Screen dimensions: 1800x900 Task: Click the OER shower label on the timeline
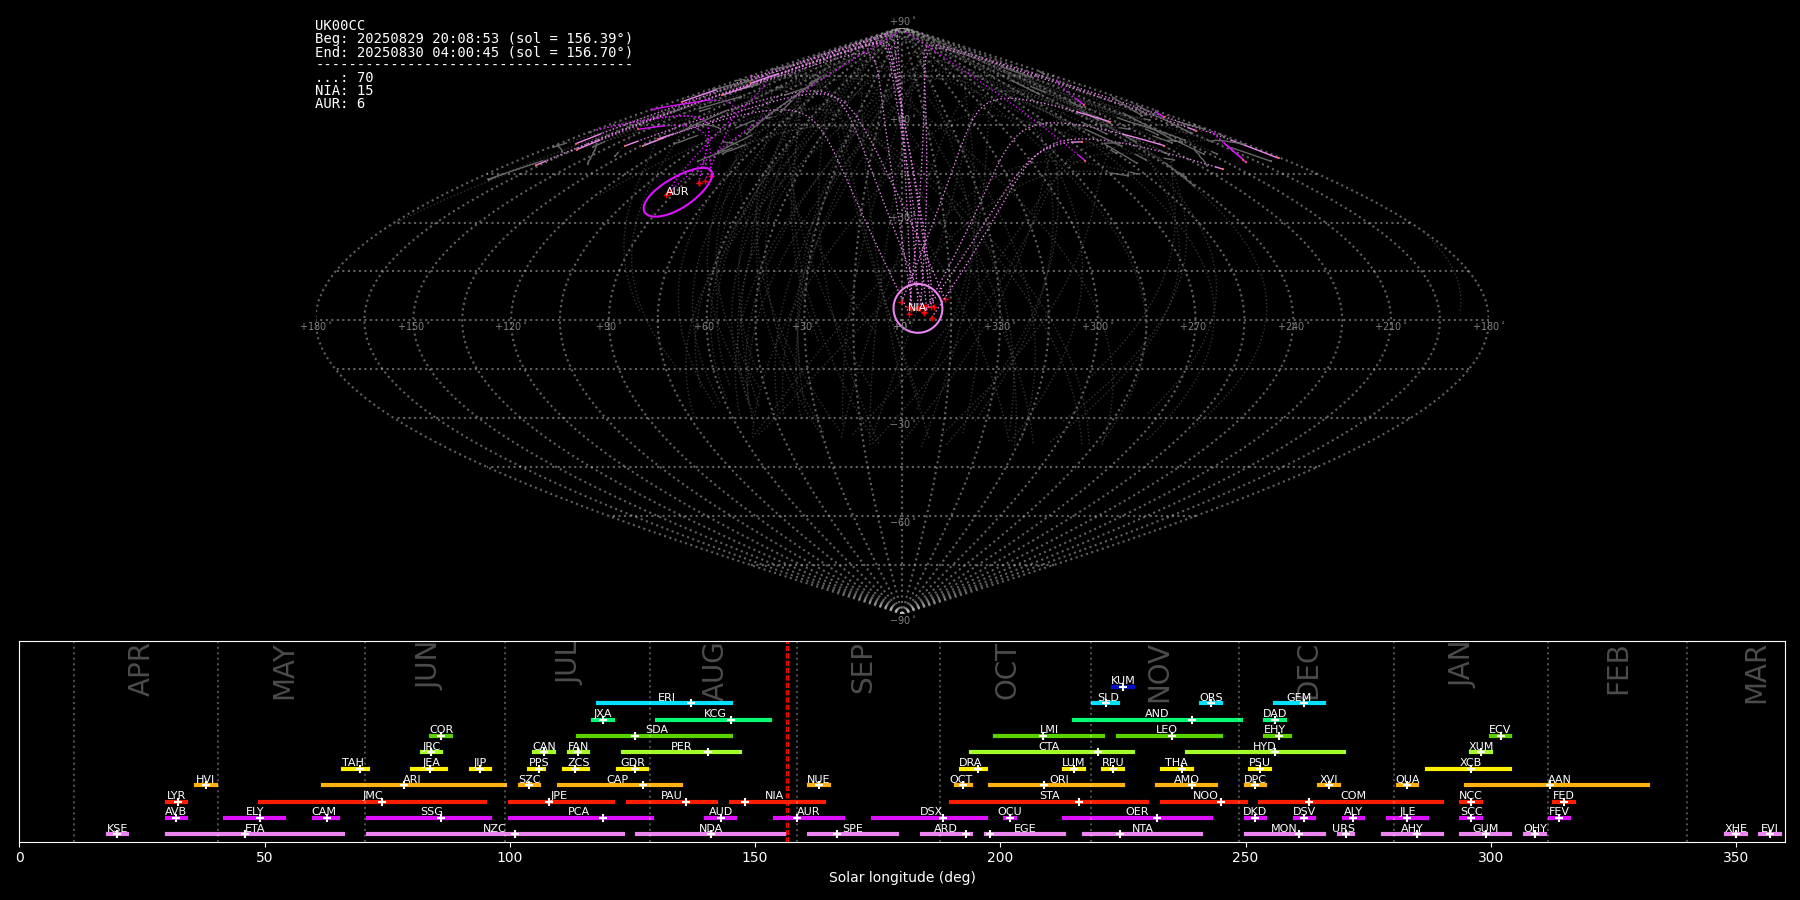1138,812
